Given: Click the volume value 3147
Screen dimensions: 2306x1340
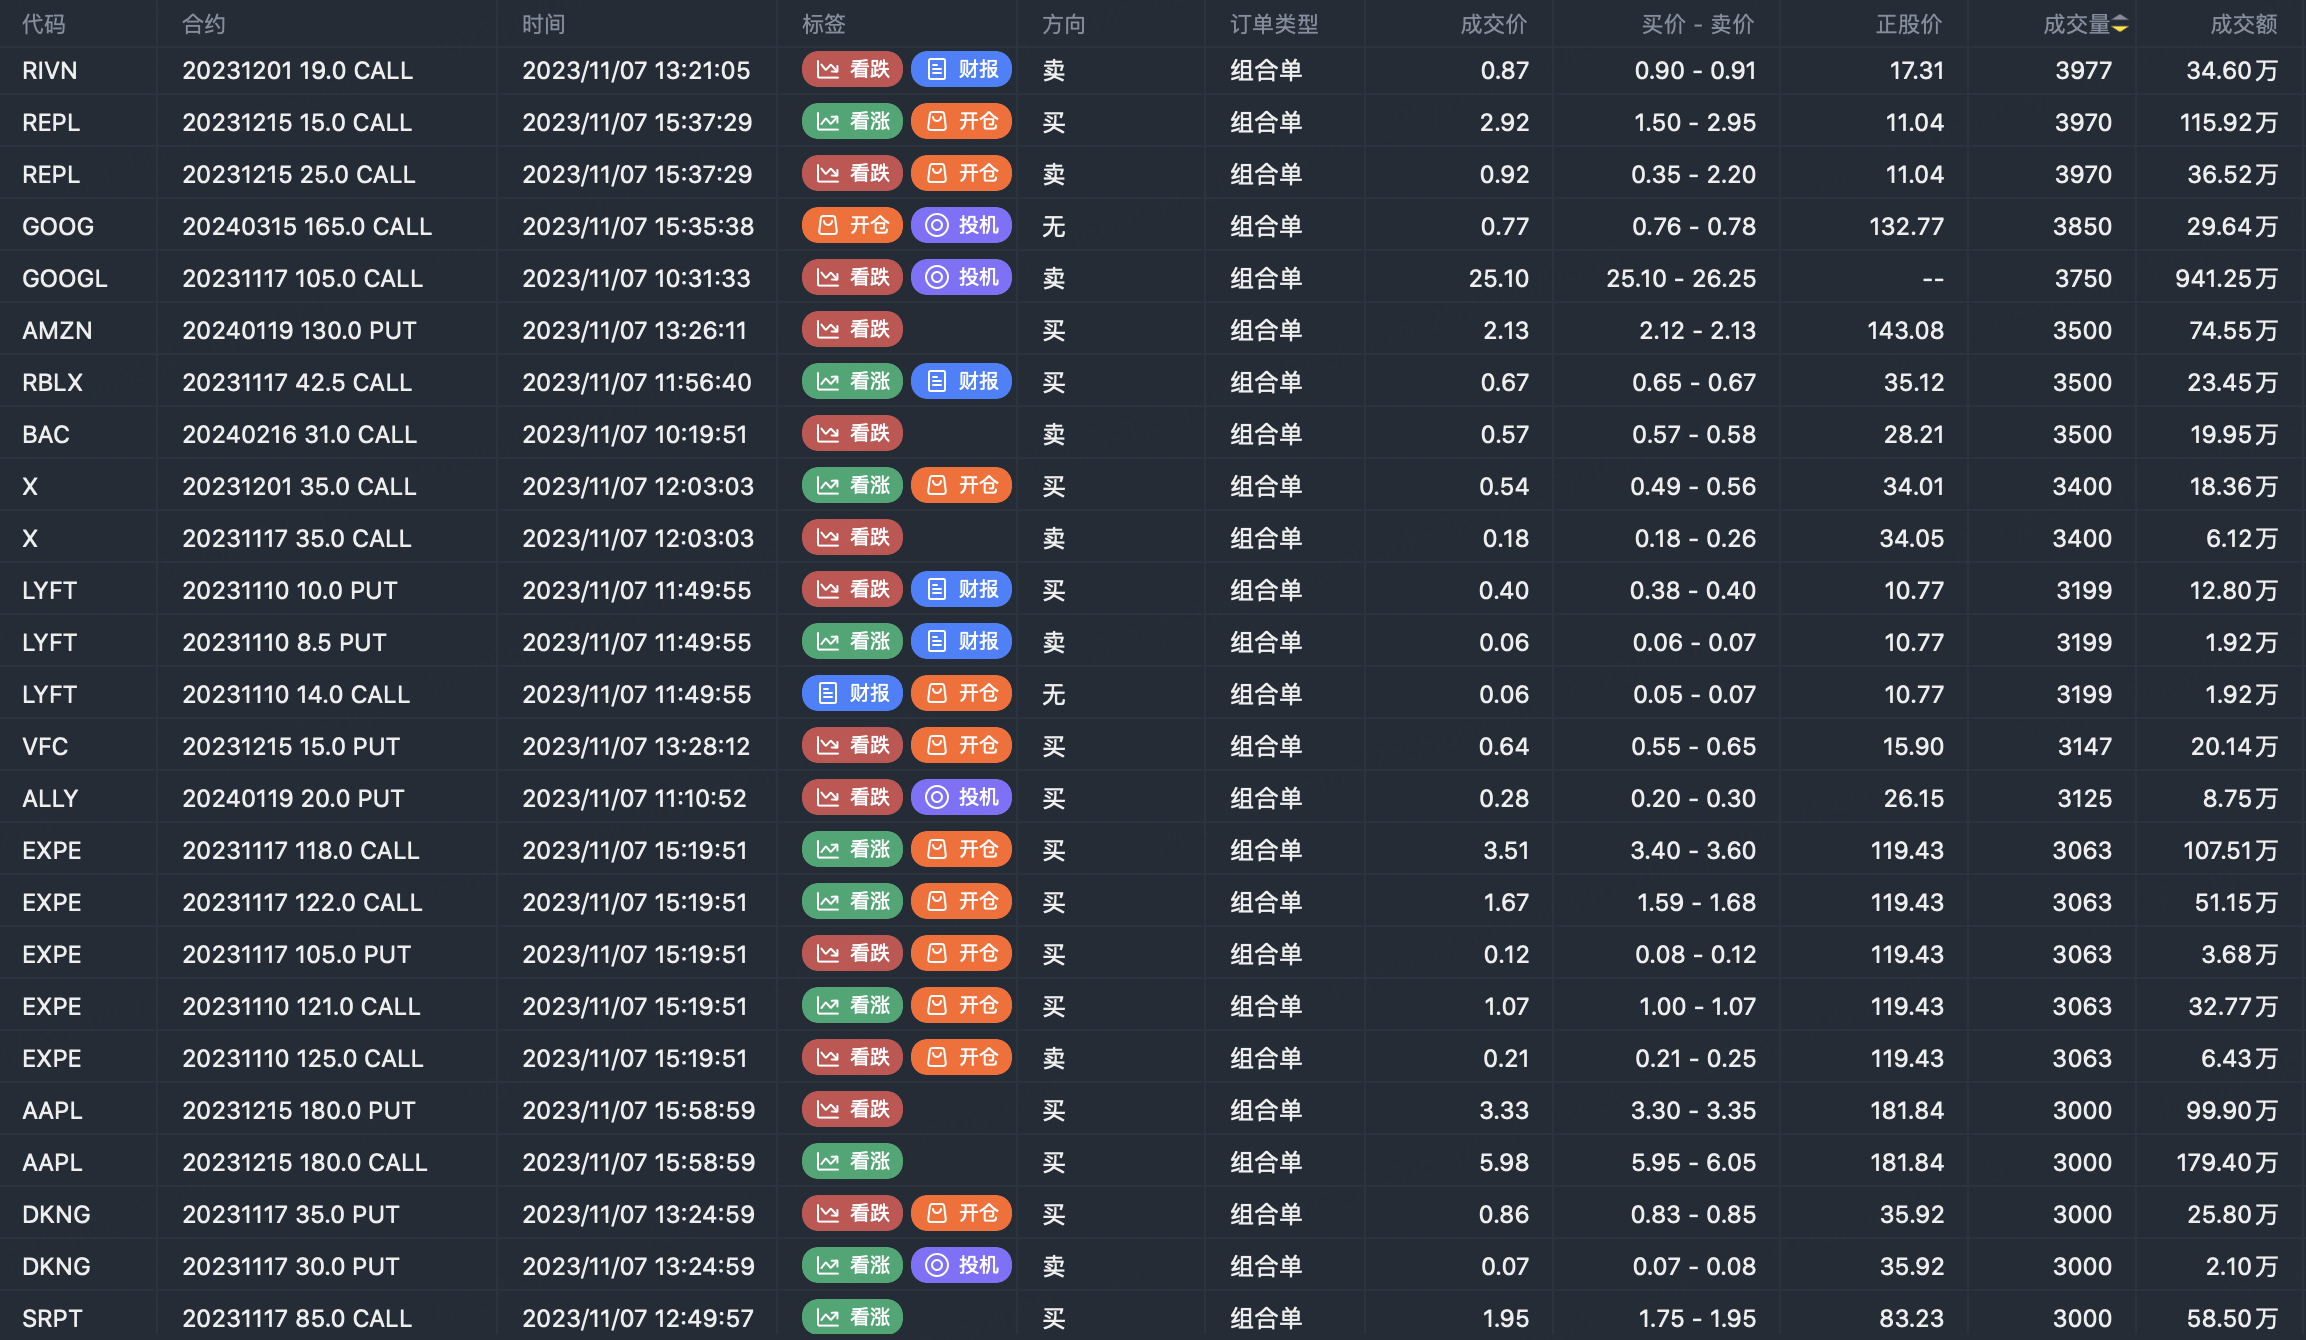Looking at the screenshot, I should click(x=2085, y=747).
